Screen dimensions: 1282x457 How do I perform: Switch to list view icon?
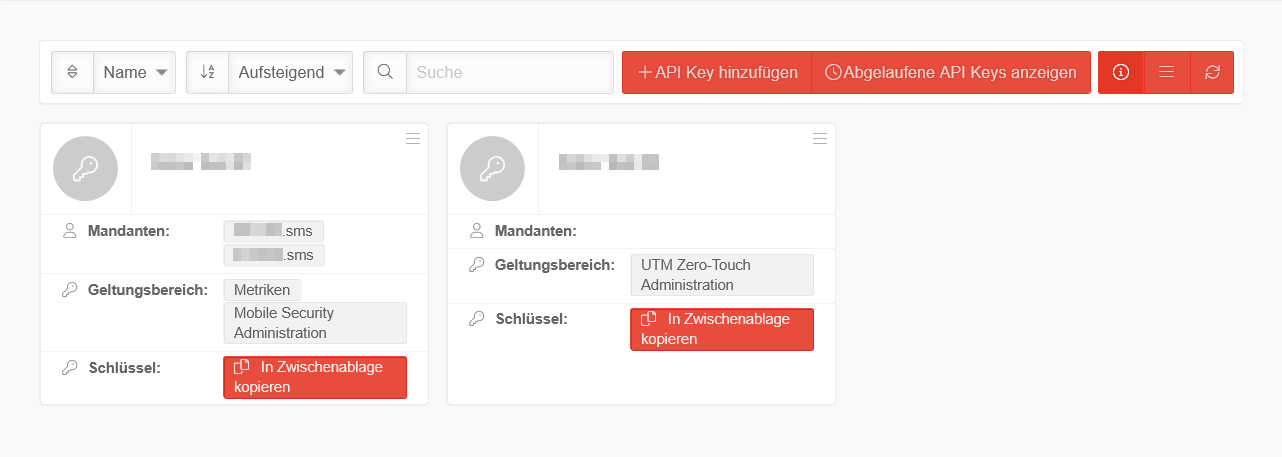pyautogui.click(x=1166, y=72)
